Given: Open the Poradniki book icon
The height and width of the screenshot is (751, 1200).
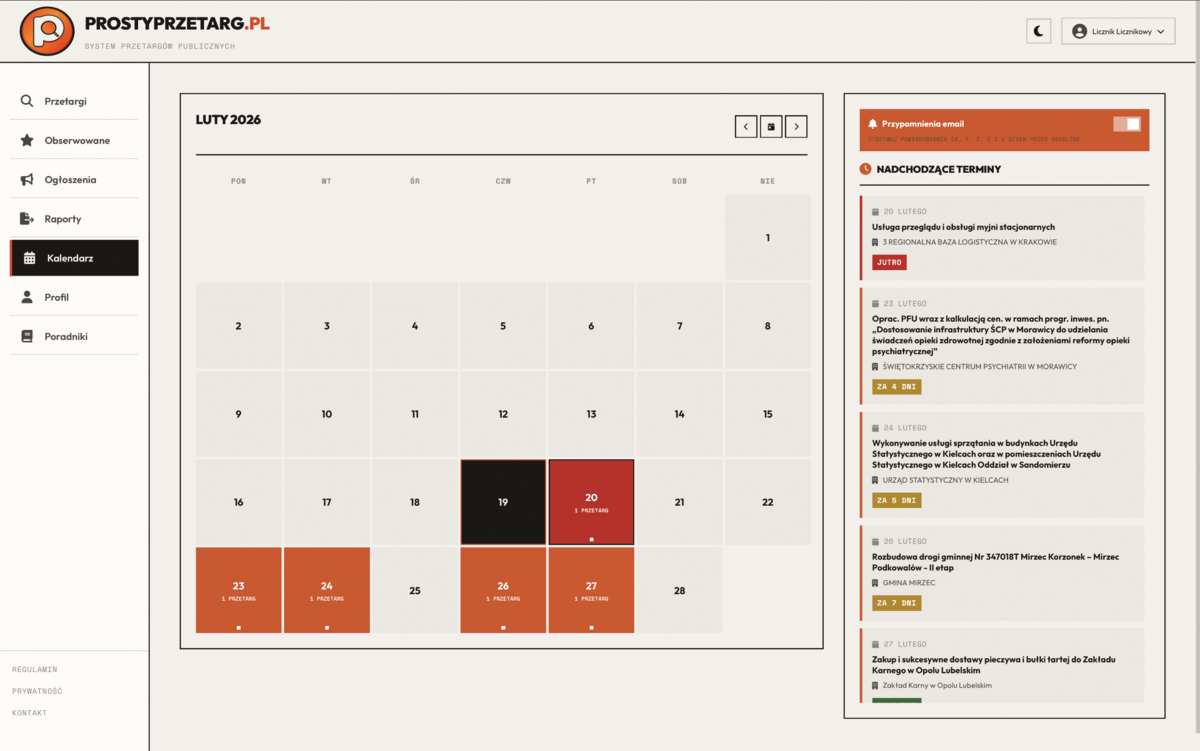Looking at the screenshot, I should click(x=27, y=336).
